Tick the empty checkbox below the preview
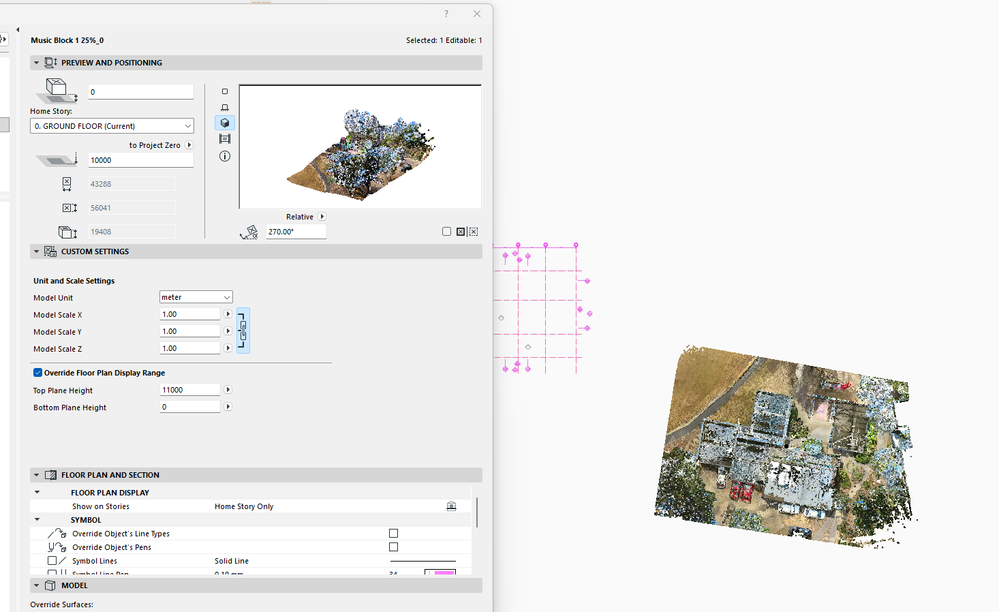 click(x=447, y=232)
